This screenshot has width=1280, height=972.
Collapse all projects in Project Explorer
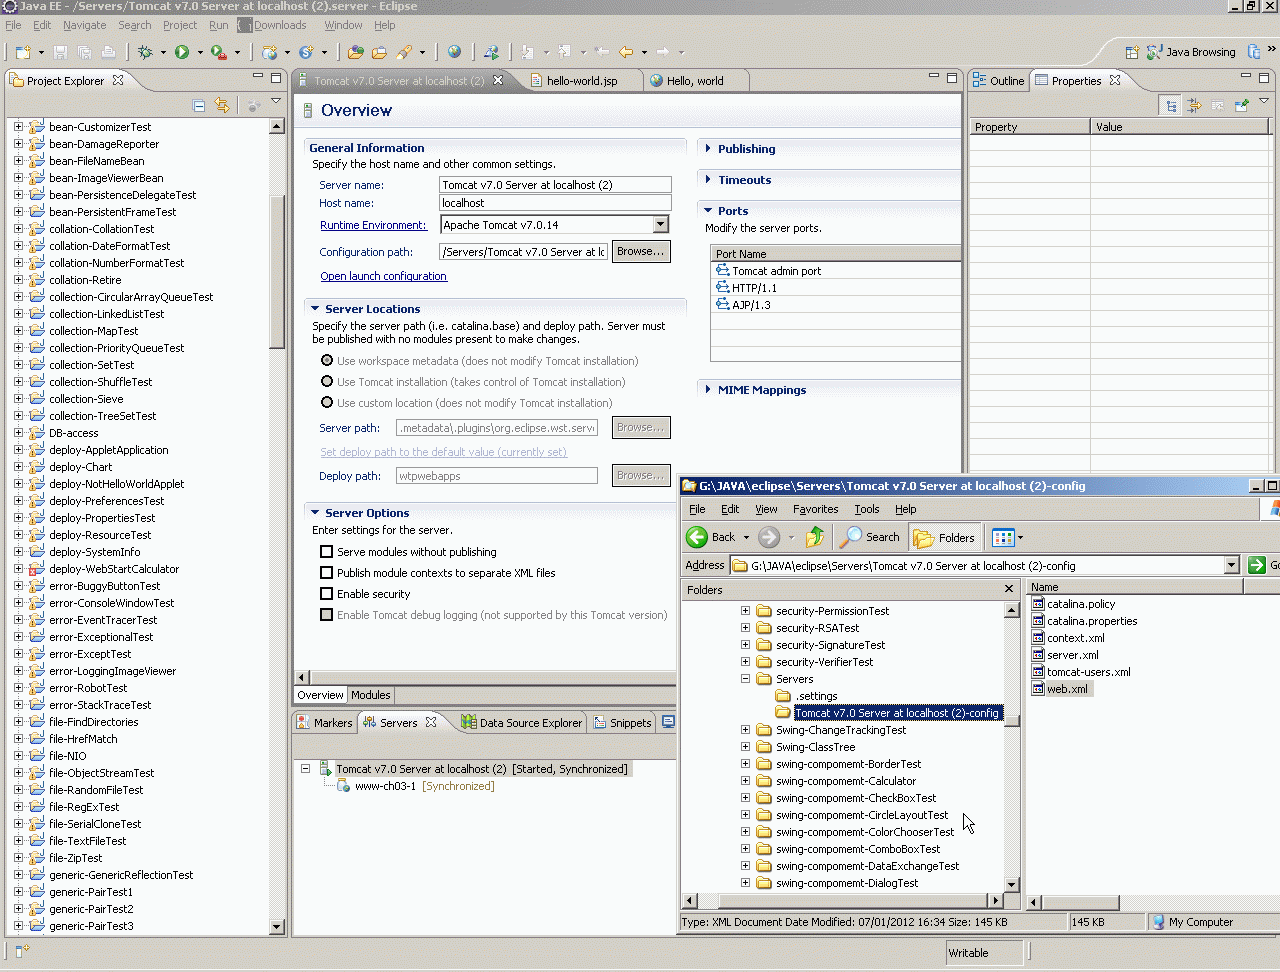coord(199,105)
